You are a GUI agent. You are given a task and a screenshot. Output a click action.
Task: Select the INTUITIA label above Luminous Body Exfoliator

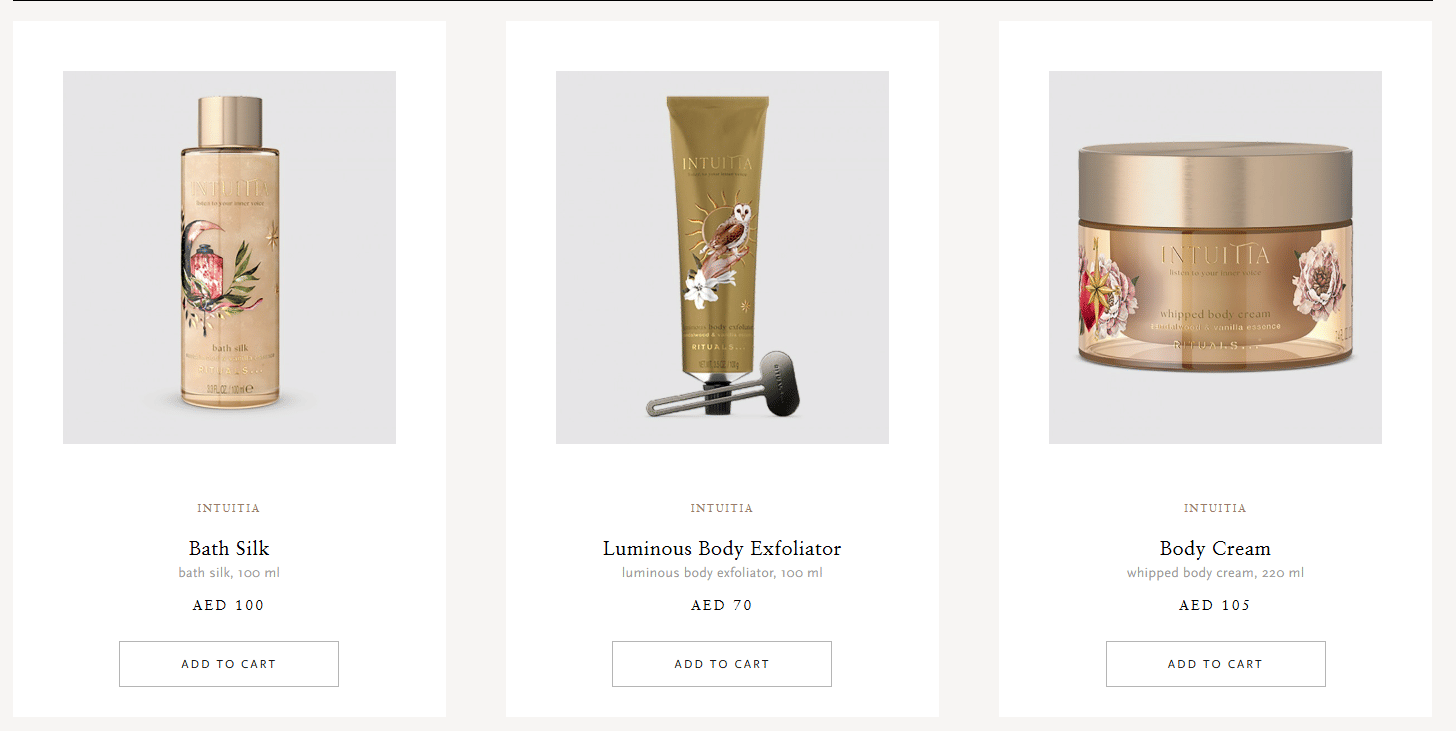[722, 508]
